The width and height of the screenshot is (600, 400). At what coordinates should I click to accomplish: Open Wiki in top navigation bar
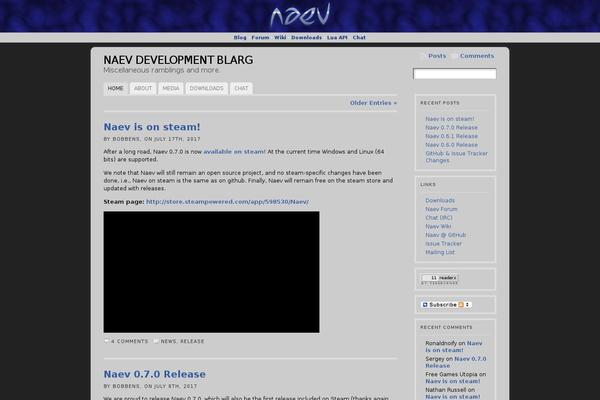click(x=280, y=38)
